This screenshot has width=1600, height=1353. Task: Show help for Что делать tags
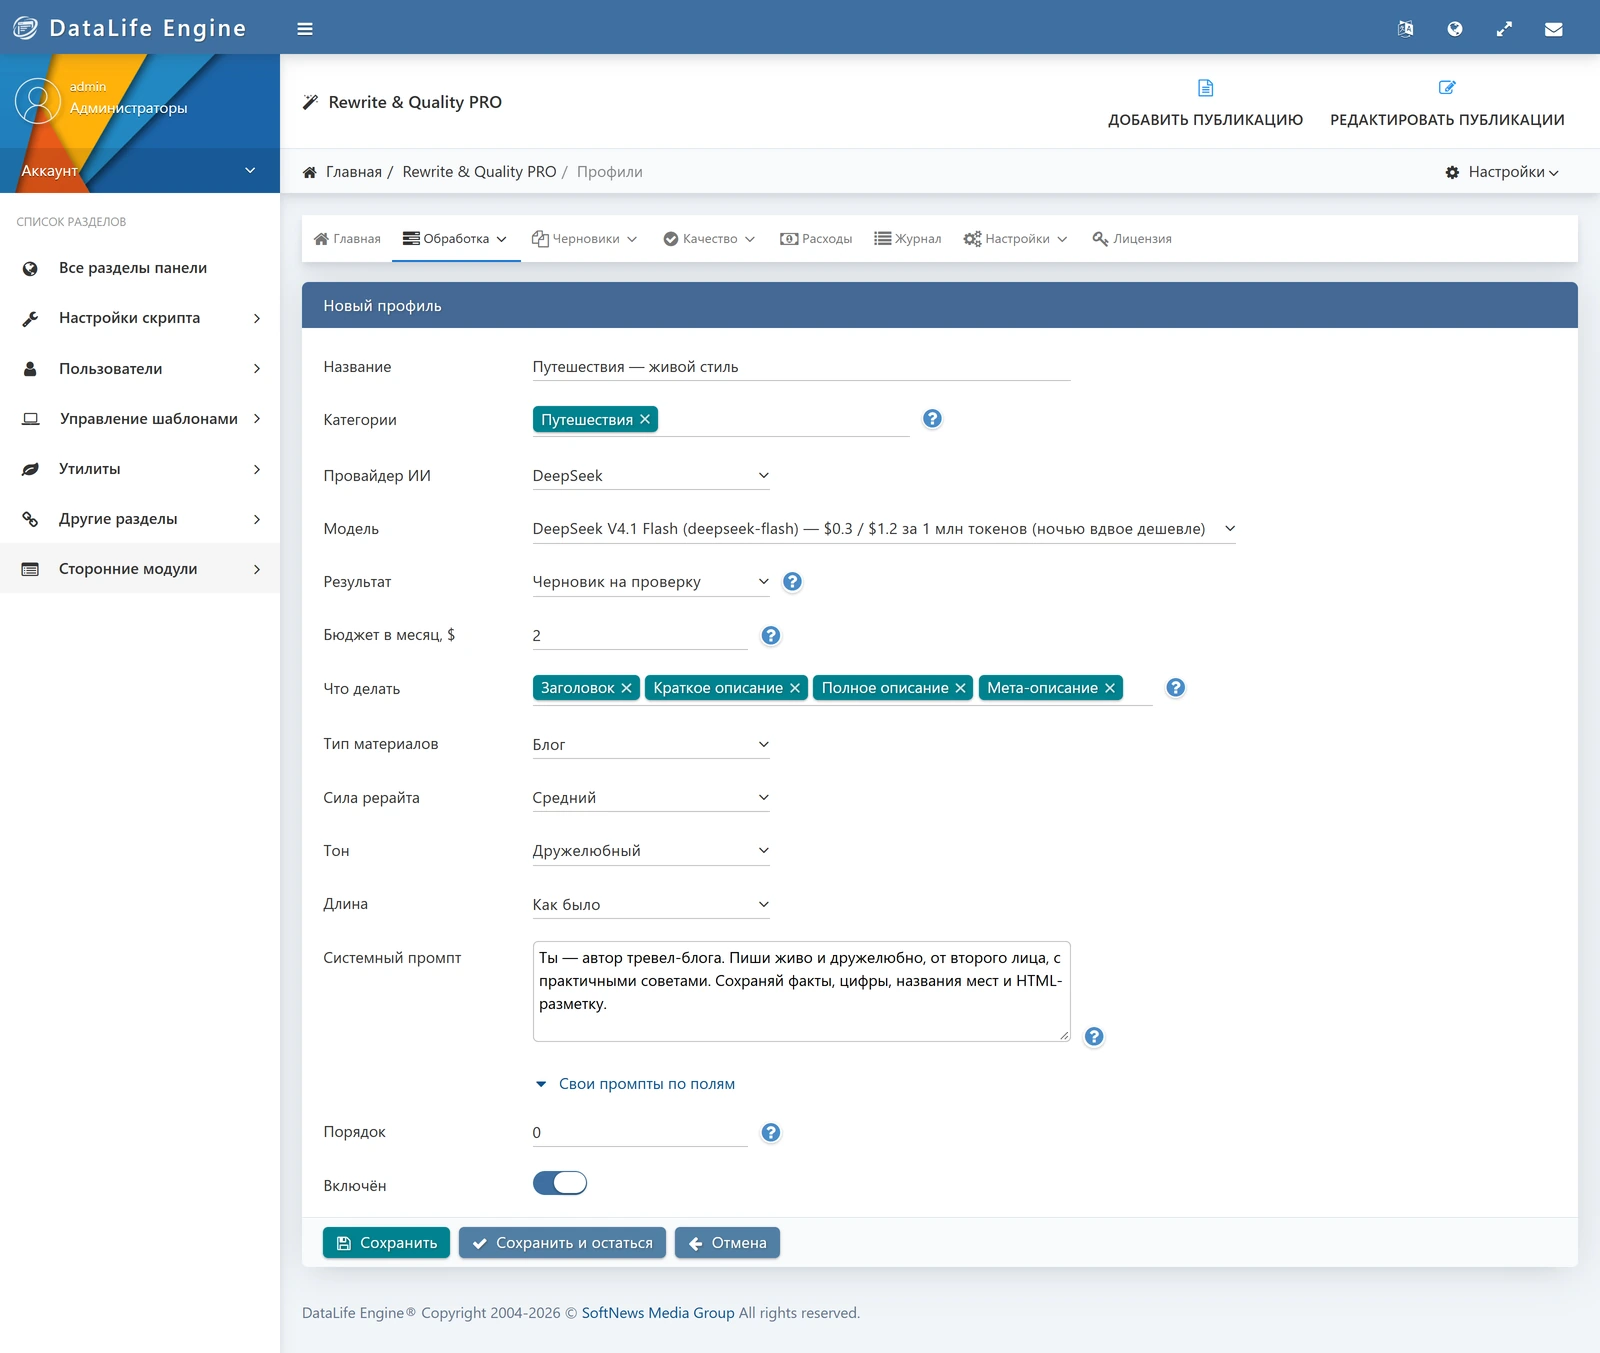point(1176,688)
